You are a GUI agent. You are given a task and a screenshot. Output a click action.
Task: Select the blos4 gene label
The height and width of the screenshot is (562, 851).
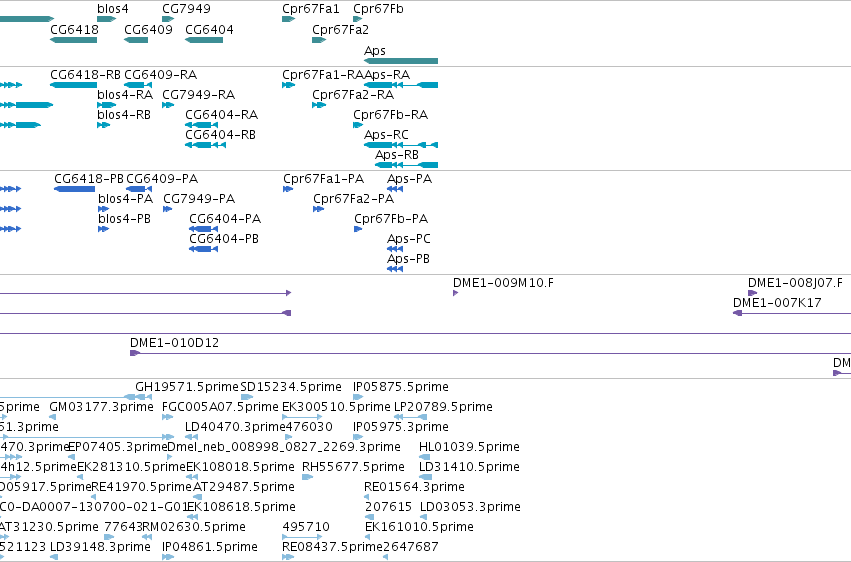pos(113,9)
